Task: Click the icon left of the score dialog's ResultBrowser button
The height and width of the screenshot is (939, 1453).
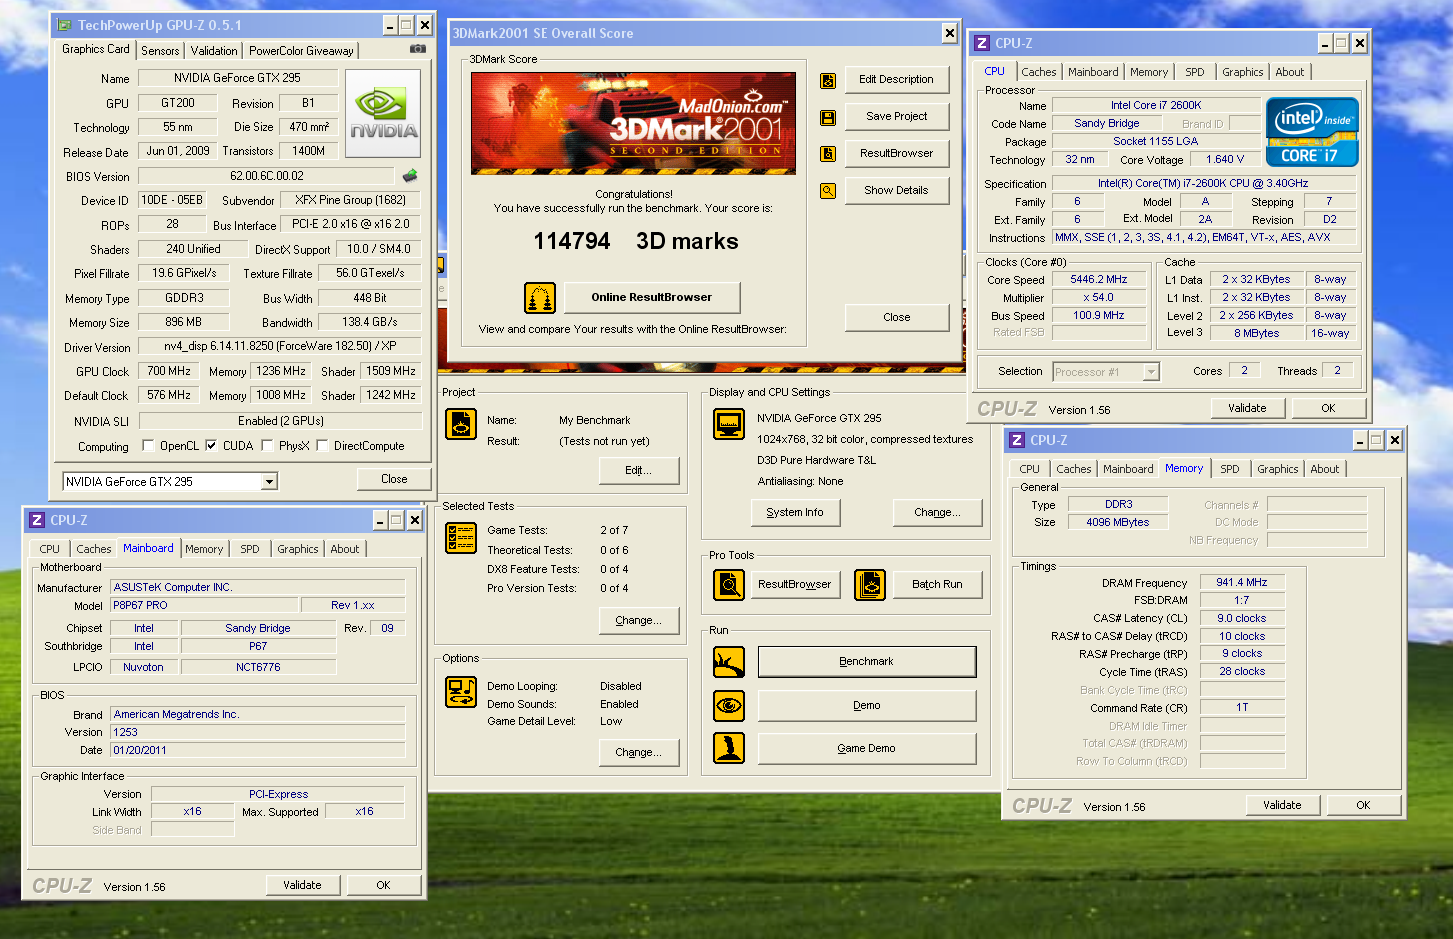Action: click(828, 154)
